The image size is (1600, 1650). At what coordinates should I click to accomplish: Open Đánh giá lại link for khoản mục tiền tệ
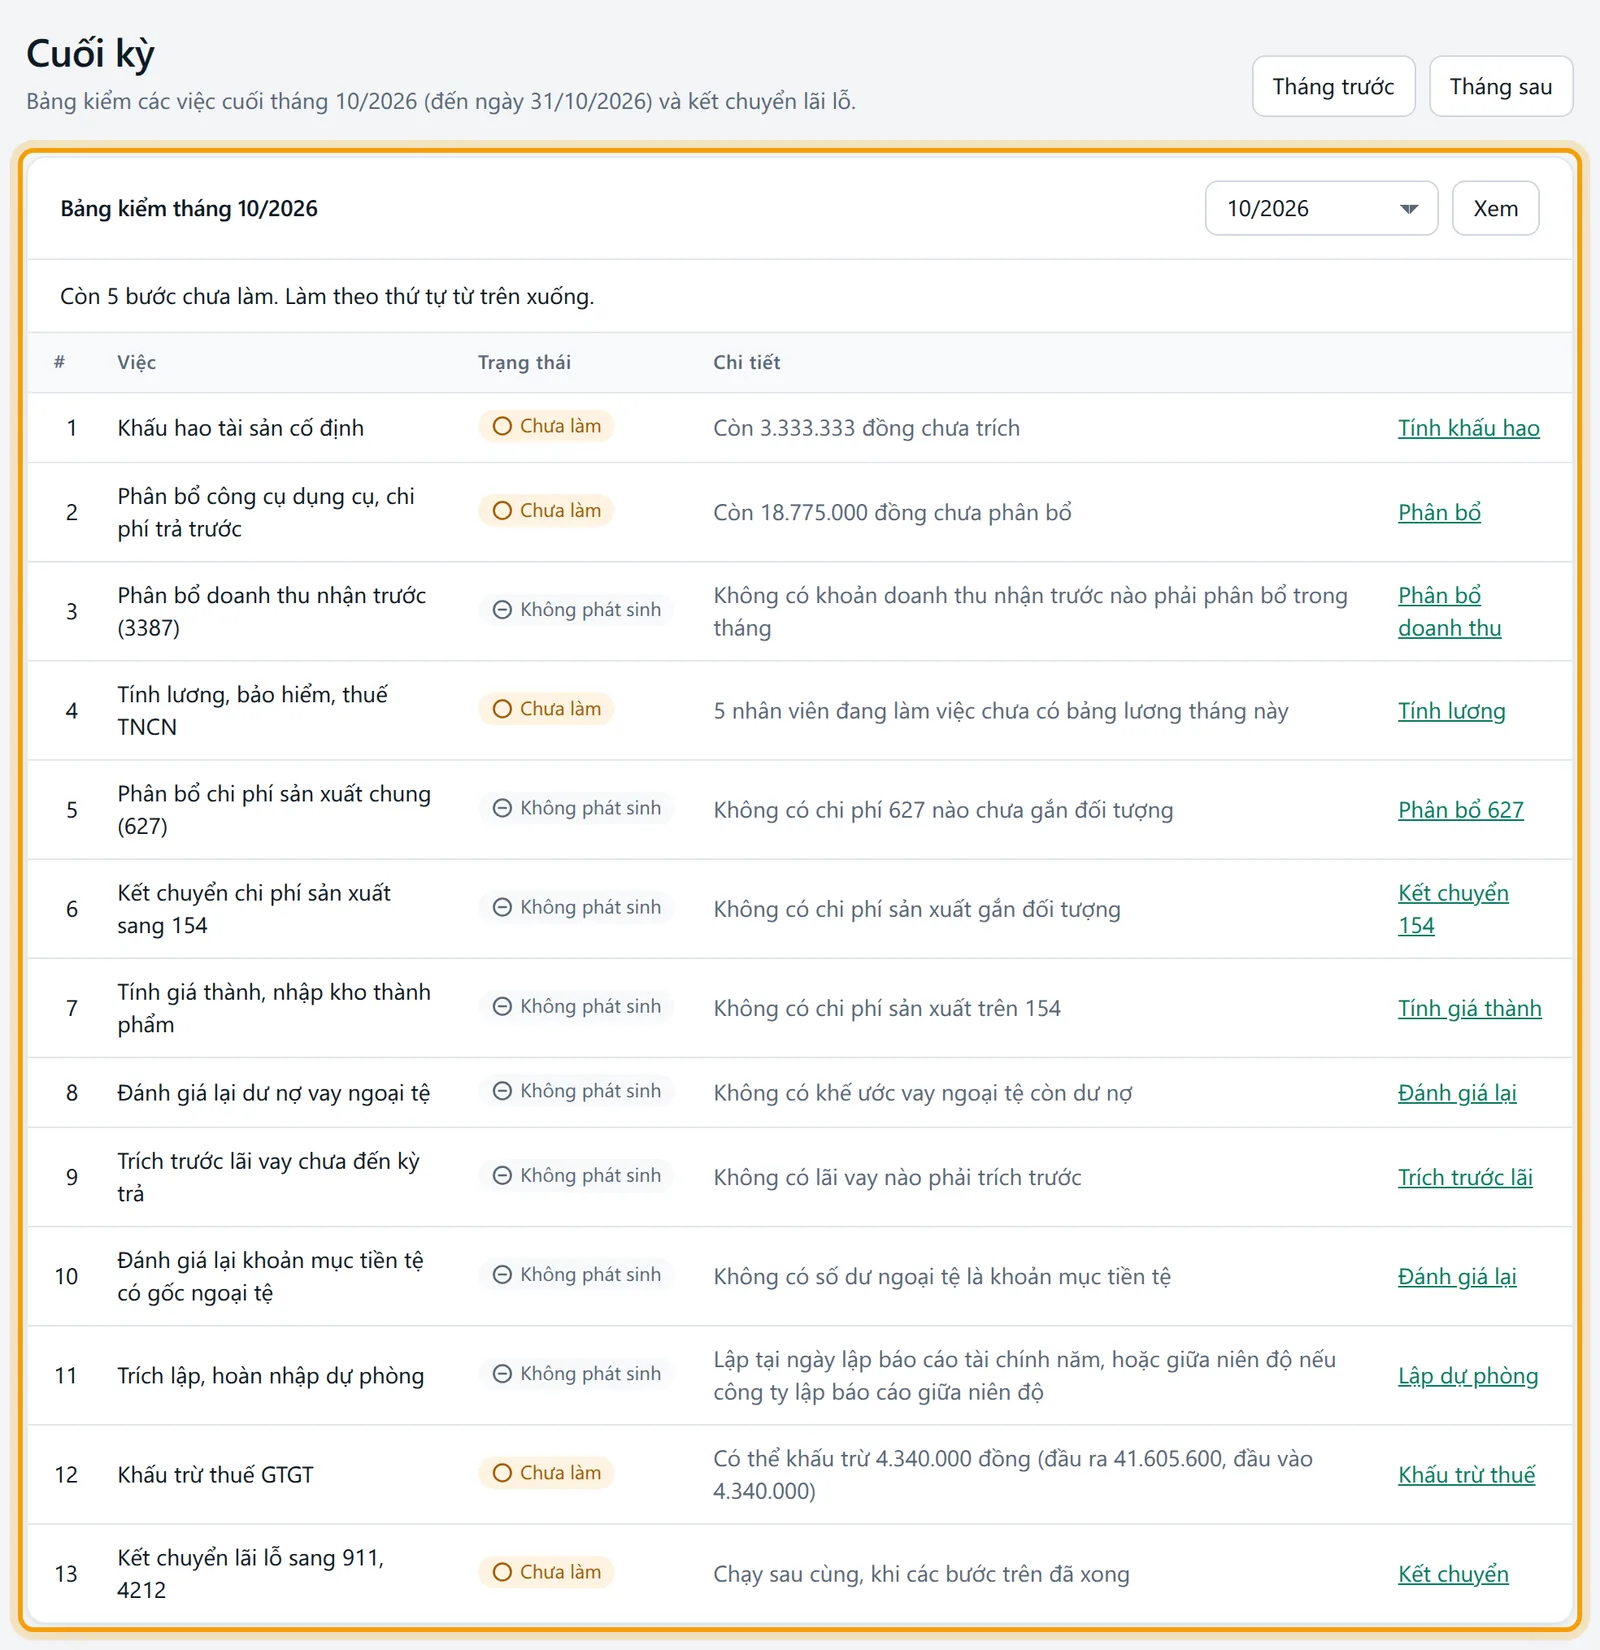coord(1457,1276)
